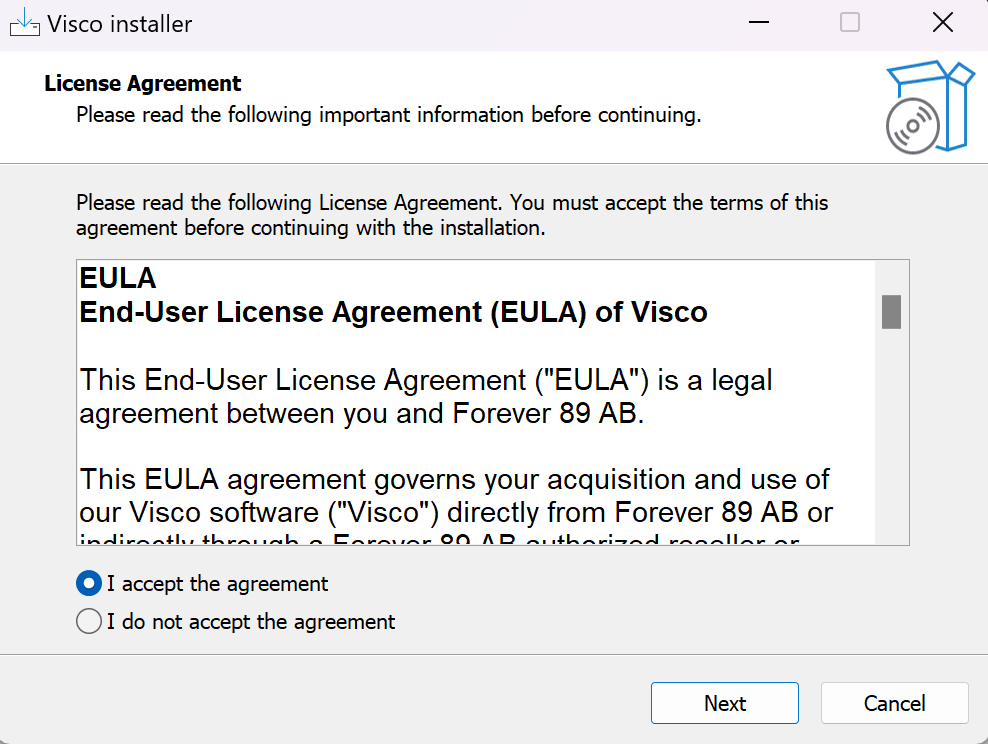Click the 'Visco installer' window title text
The height and width of the screenshot is (744, 988).
point(119,24)
